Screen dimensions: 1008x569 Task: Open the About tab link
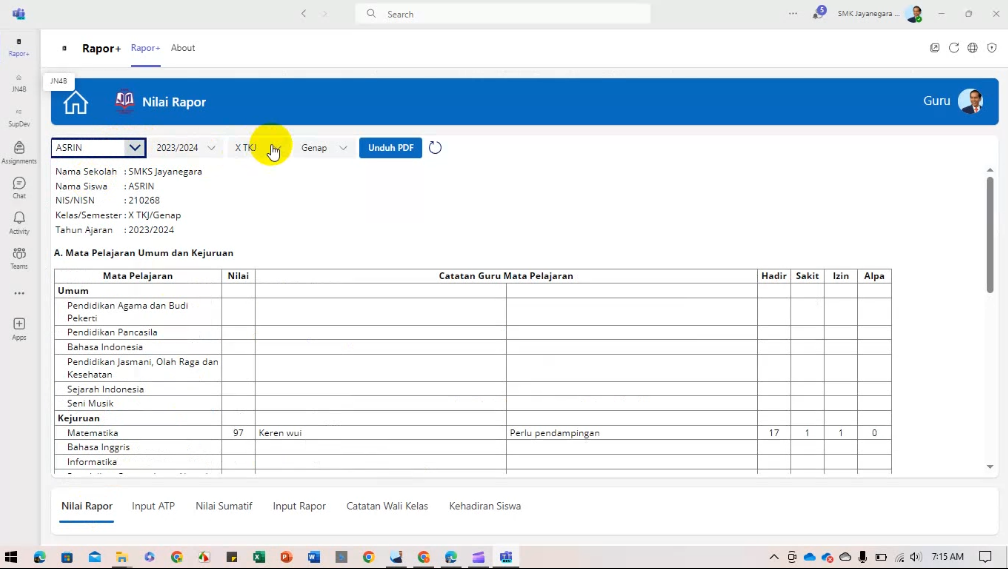[183, 48]
